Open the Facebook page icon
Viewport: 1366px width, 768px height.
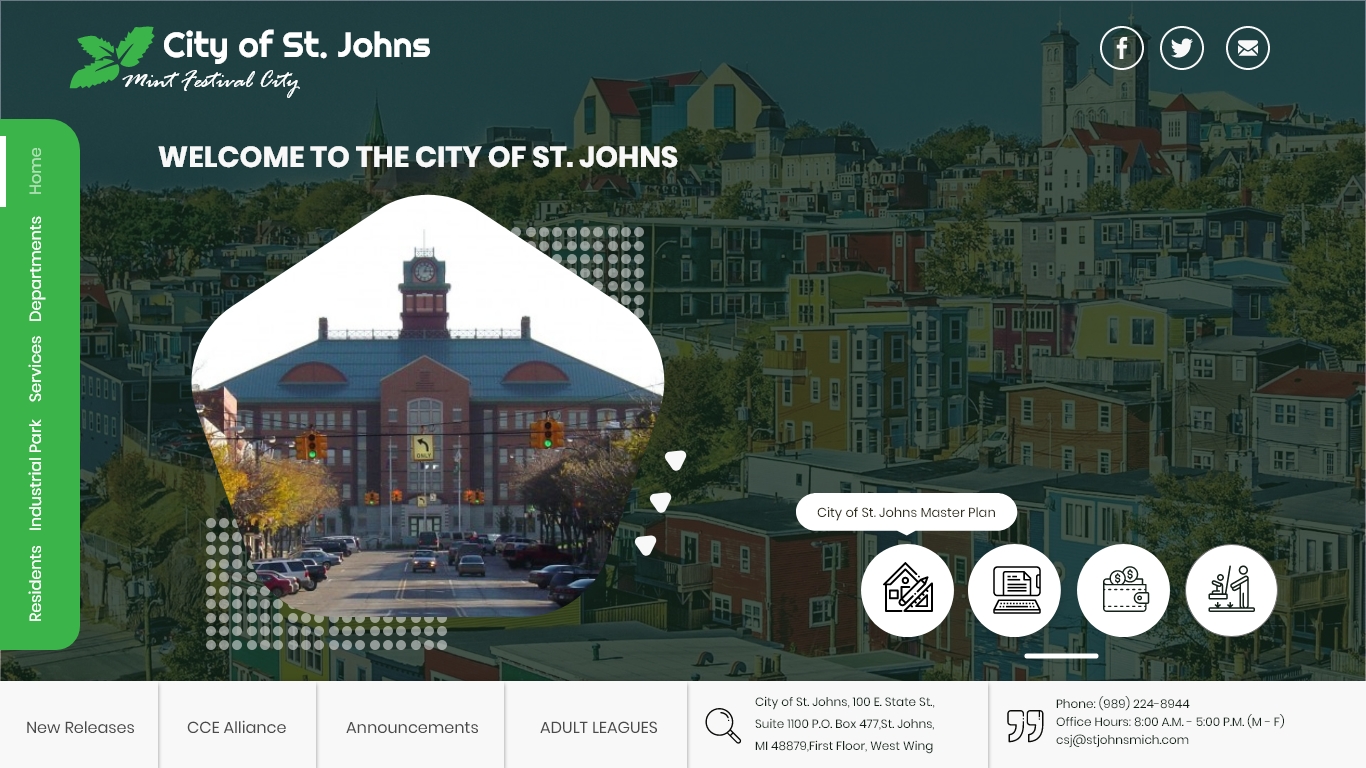pos(1122,48)
